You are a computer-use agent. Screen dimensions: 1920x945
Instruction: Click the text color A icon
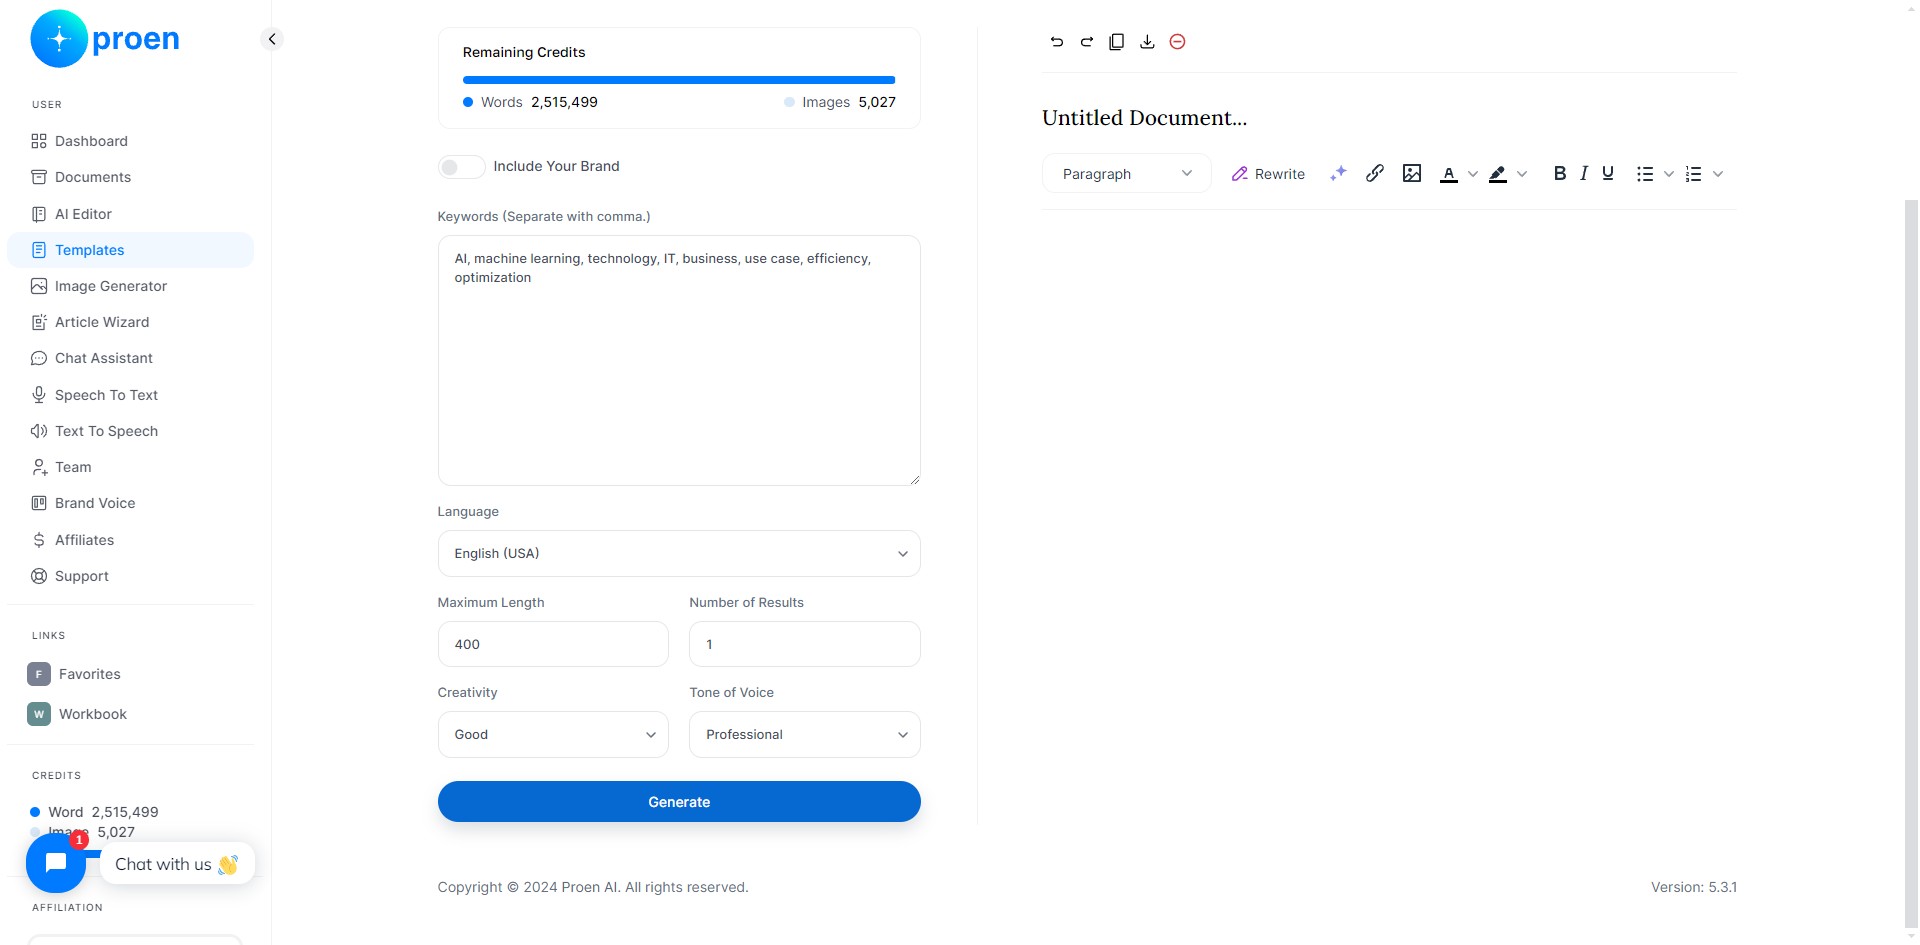click(x=1448, y=174)
